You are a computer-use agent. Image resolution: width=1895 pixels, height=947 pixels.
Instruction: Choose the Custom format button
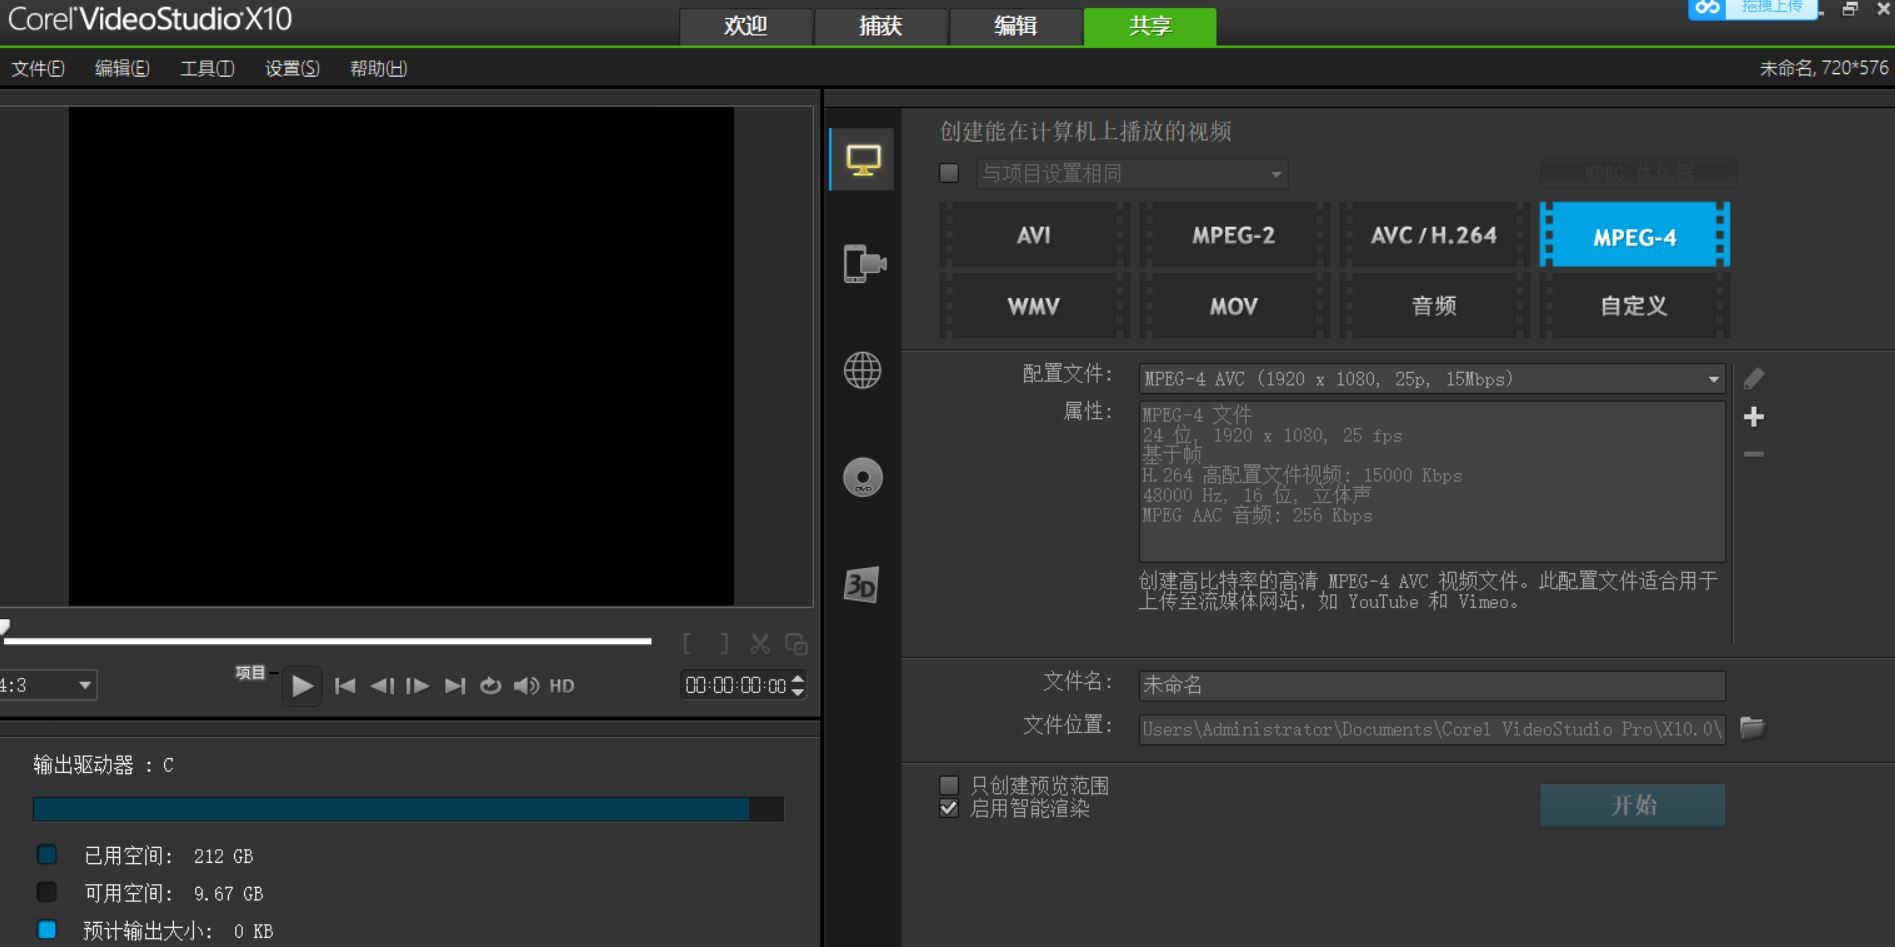click(x=1635, y=306)
